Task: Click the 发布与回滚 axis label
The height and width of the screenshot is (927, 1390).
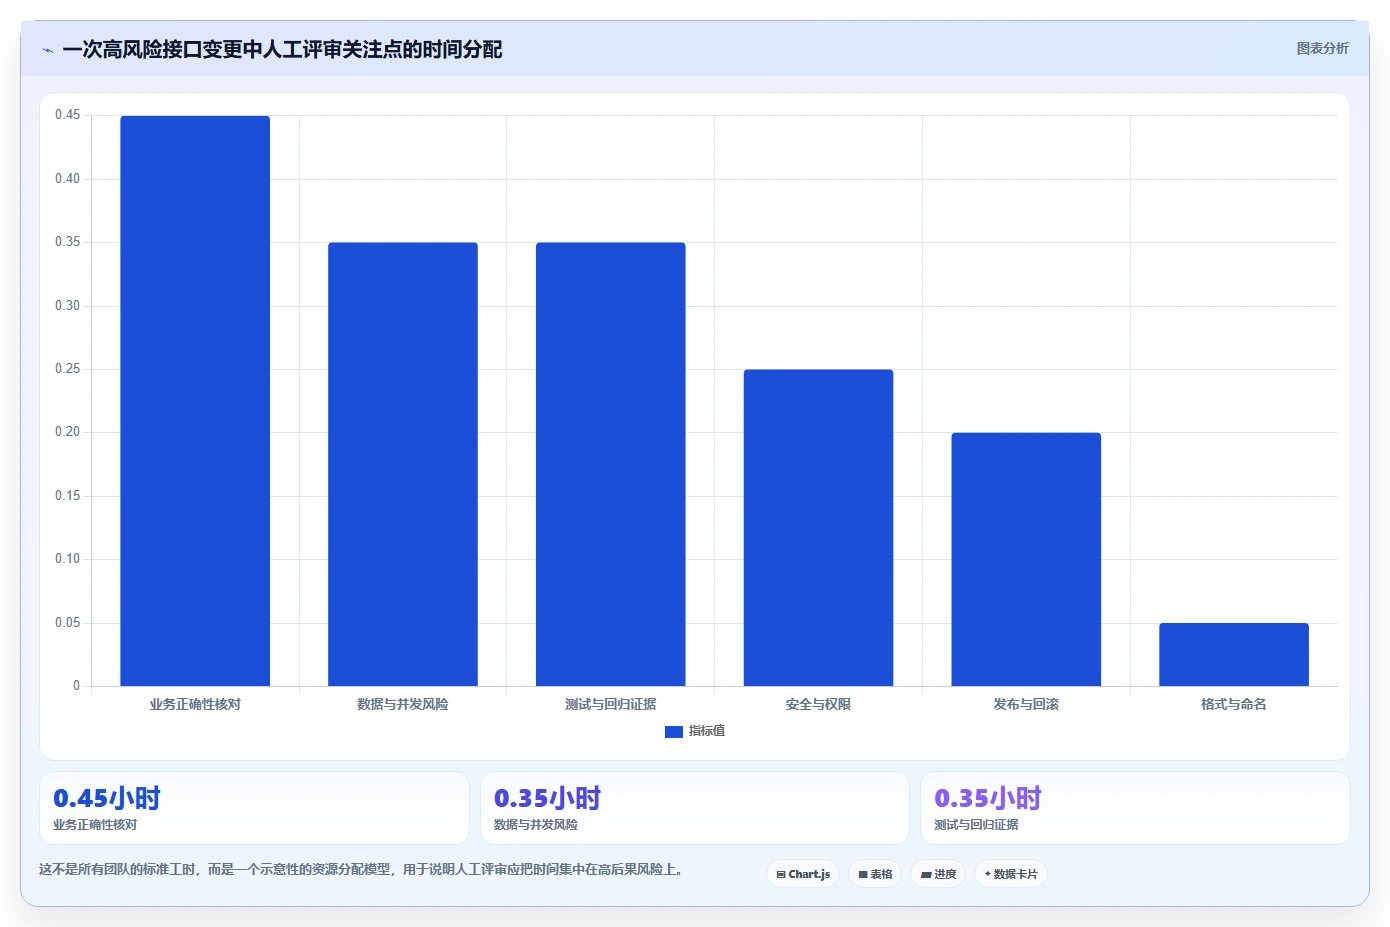Action: (x=1026, y=704)
